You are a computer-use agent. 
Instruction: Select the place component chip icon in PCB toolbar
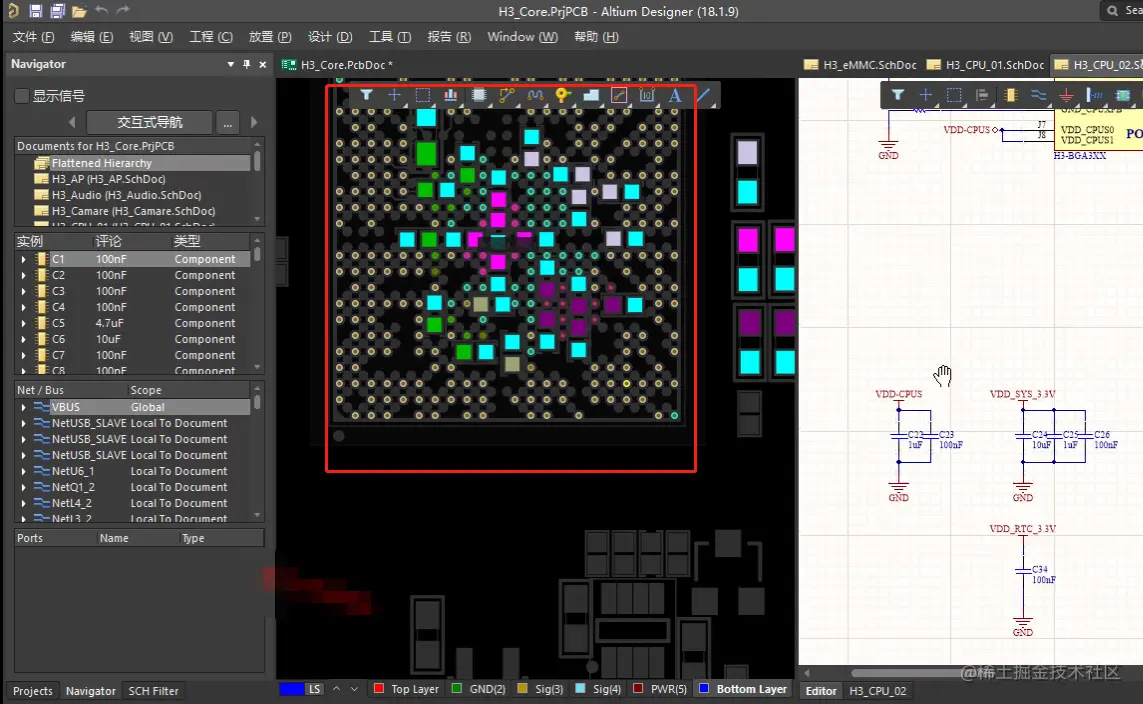[x=479, y=96]
